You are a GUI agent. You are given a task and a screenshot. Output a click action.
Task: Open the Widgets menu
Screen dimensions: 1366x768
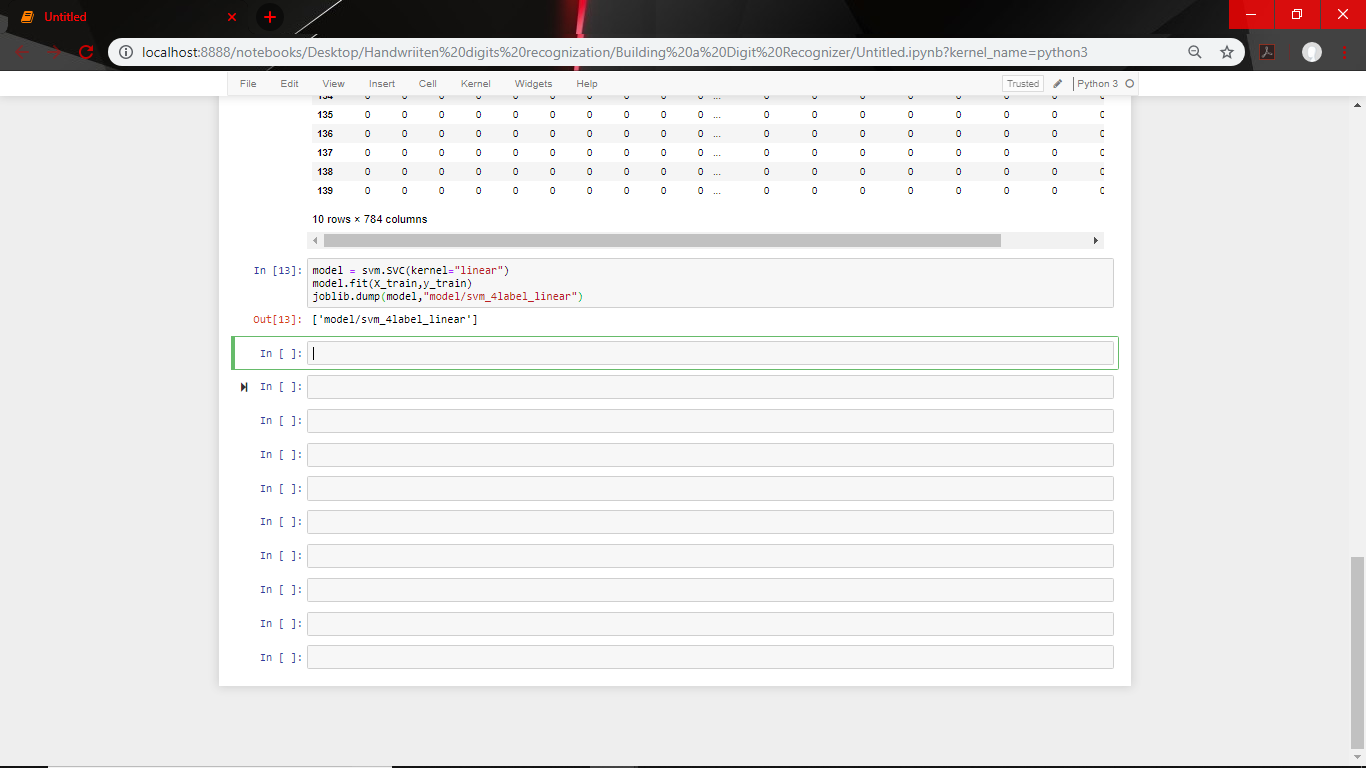(533, 83)
